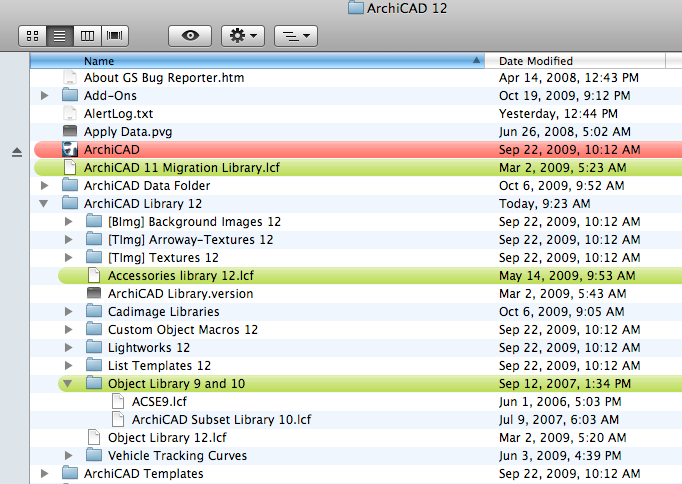Select the file name 'AlertLog.txt'
Viewport: 682px width, 484px height.
pyautogui.click(x=118, y=114)
